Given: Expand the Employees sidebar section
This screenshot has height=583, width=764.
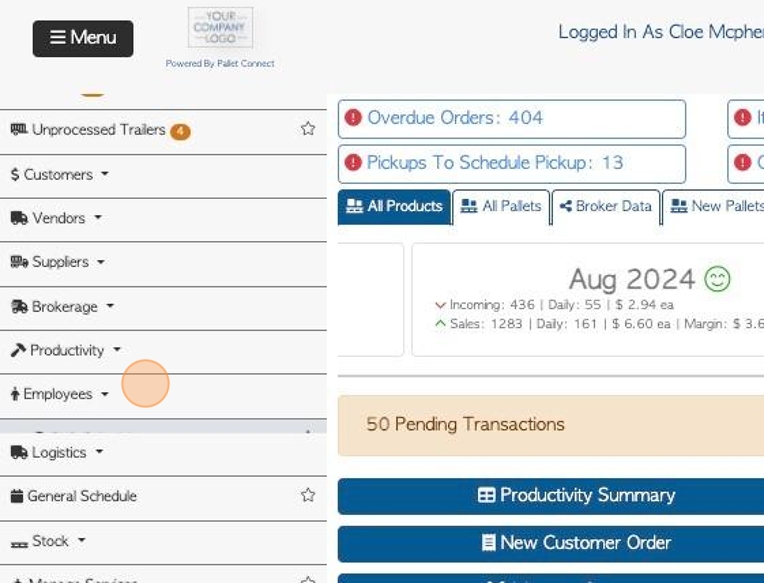Looking at the screenshot, I should coord(60,394).
